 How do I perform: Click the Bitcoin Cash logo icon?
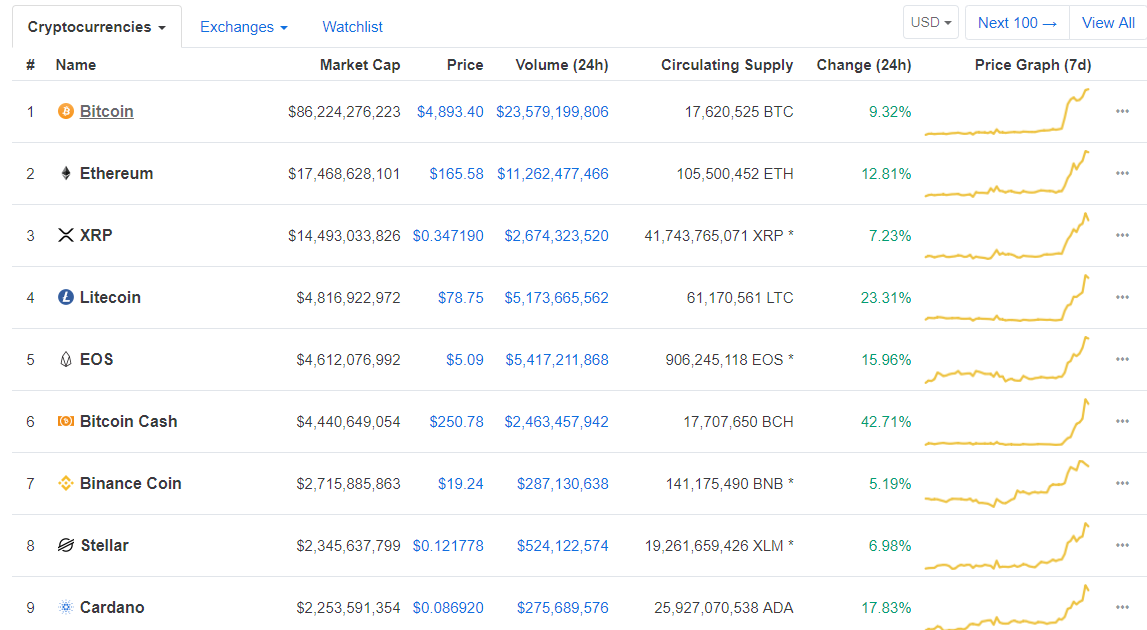pyautogui.click(x=66, y=421)
